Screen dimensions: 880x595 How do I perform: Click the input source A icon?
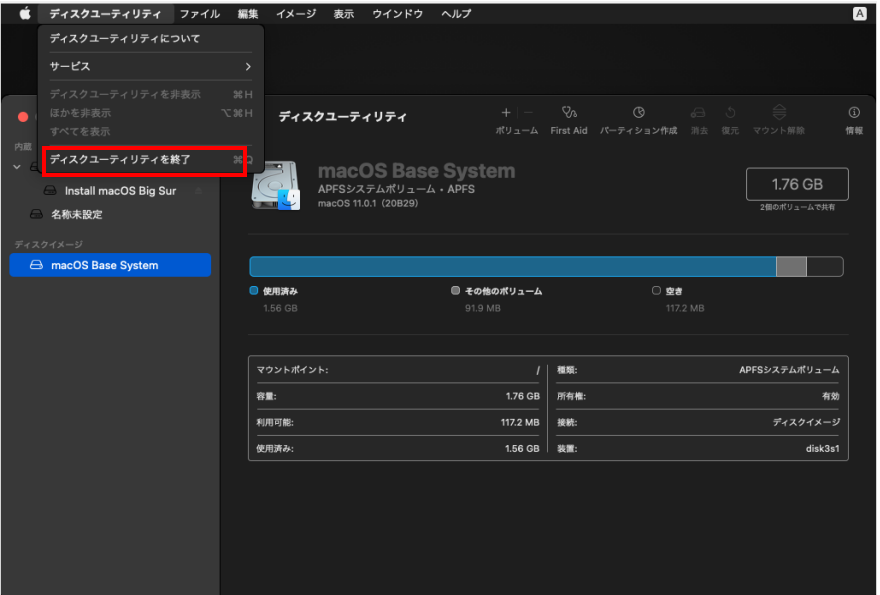point(859,13)
